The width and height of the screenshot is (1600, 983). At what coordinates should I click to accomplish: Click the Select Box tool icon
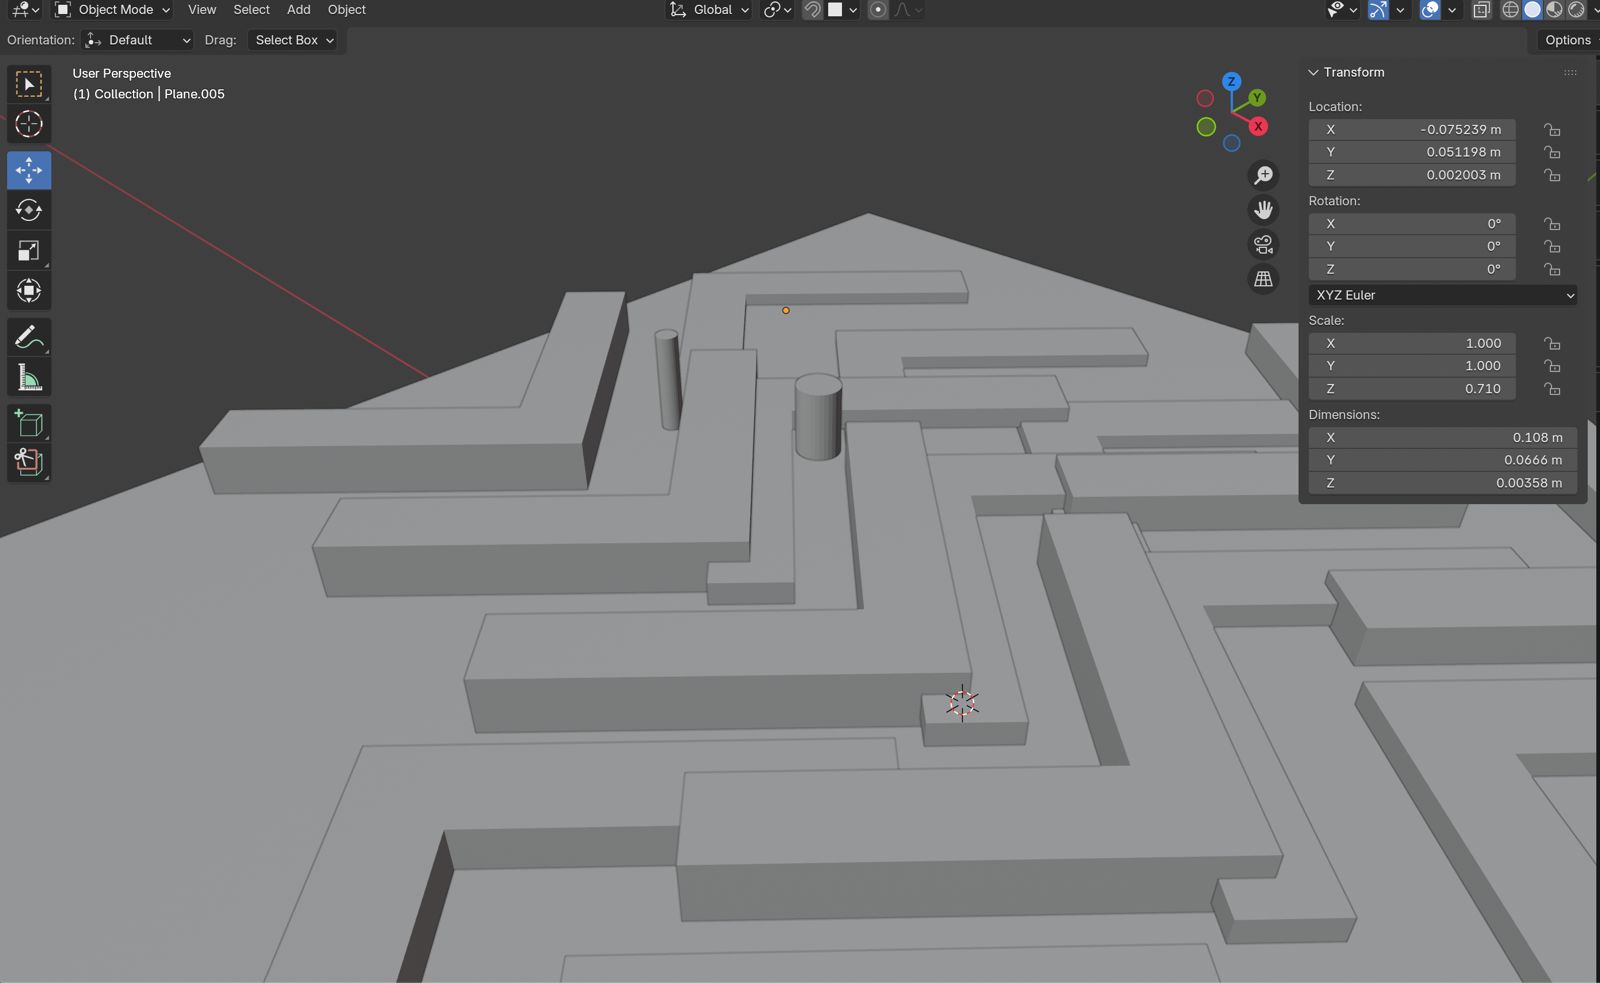coord(29,84)
